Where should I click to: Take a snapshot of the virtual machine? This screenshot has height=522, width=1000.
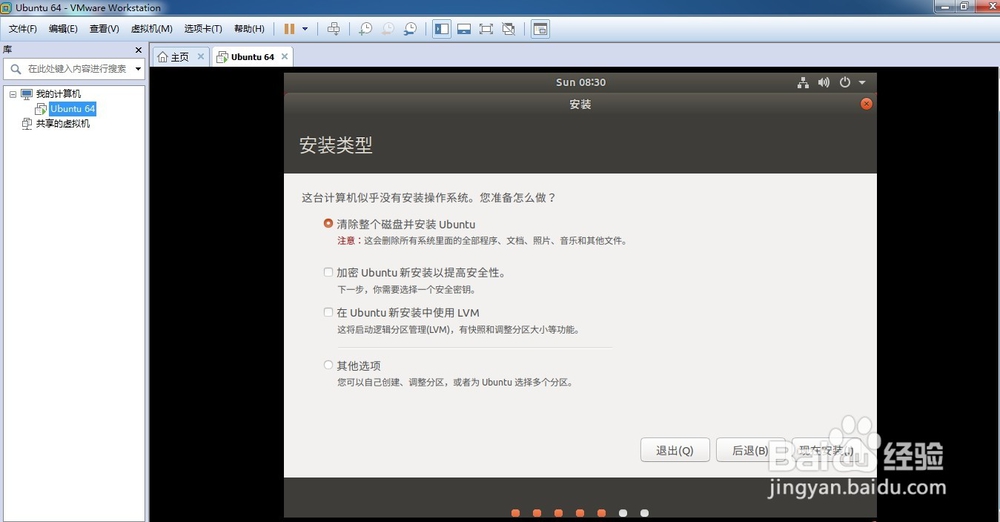coord(365,29)
